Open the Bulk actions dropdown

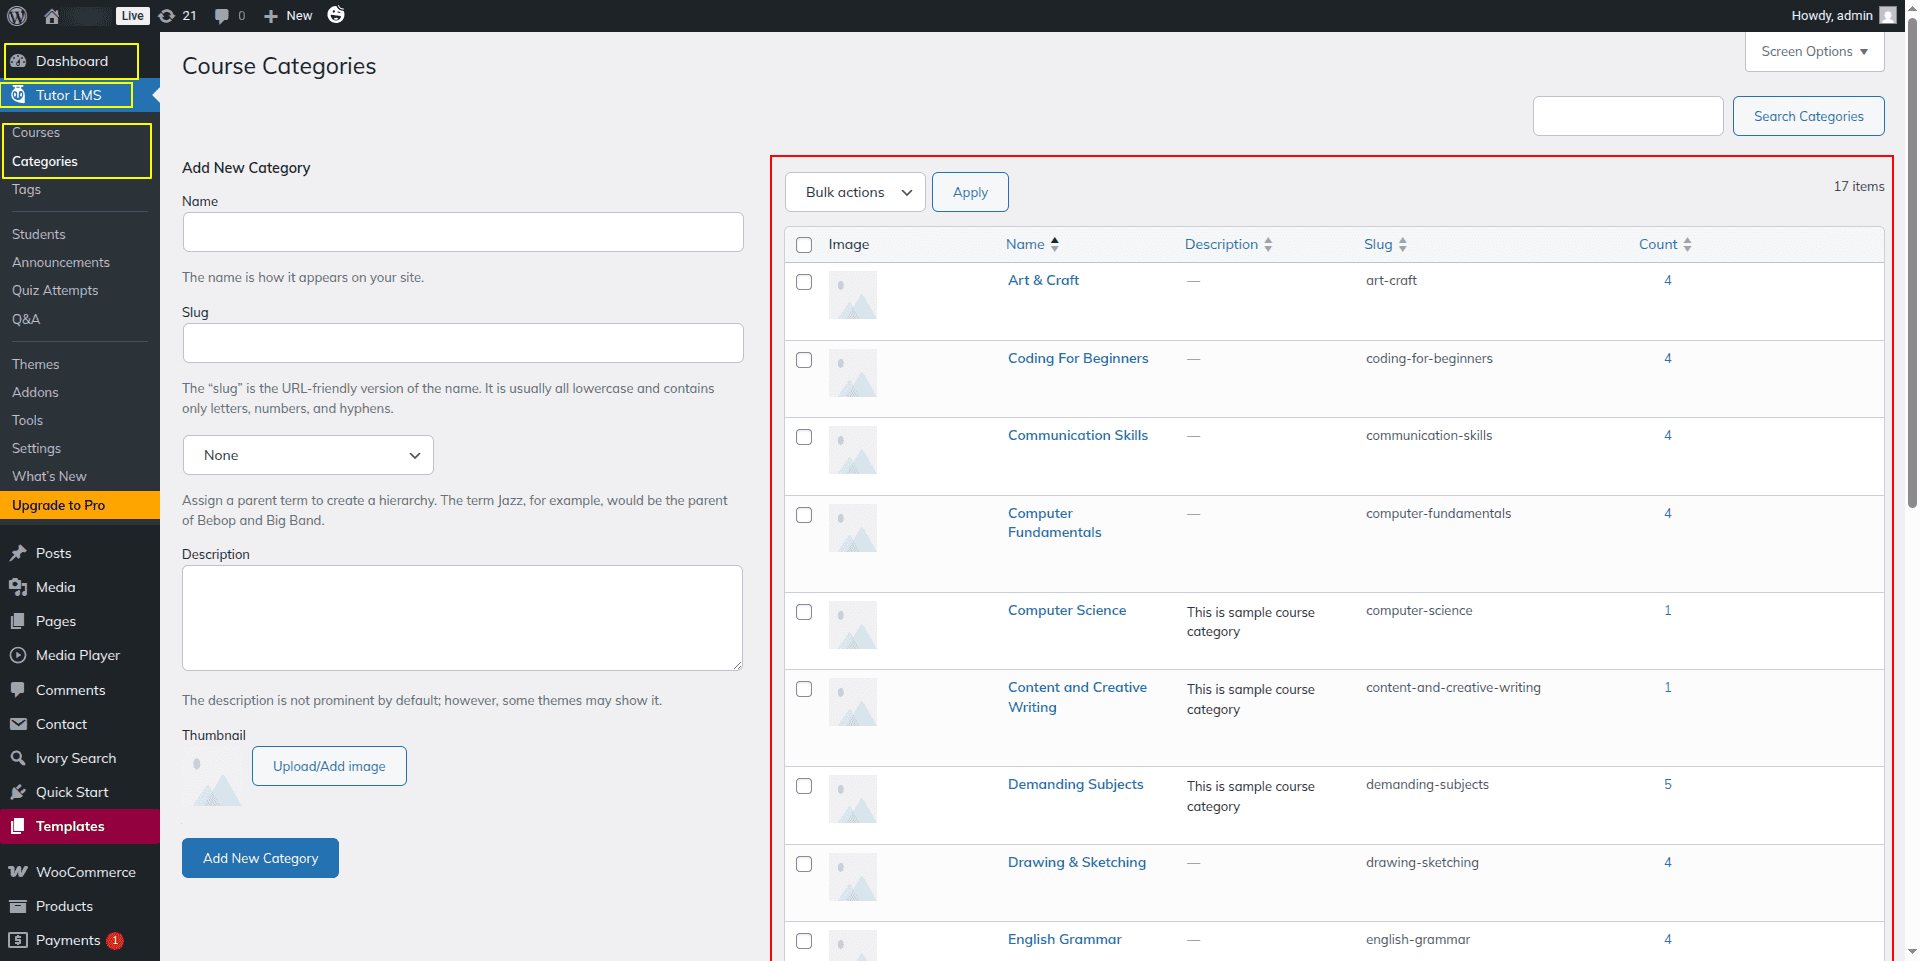[855, 192]
